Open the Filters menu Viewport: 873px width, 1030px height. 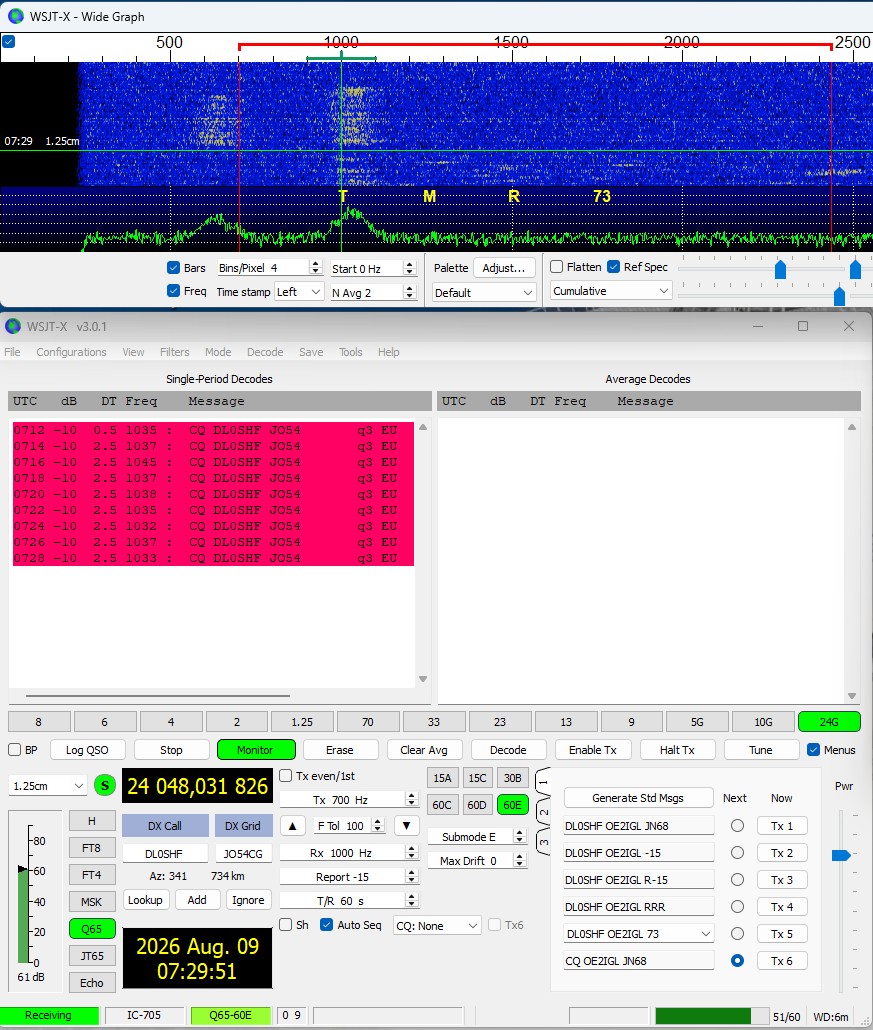[x=174, y=352]
